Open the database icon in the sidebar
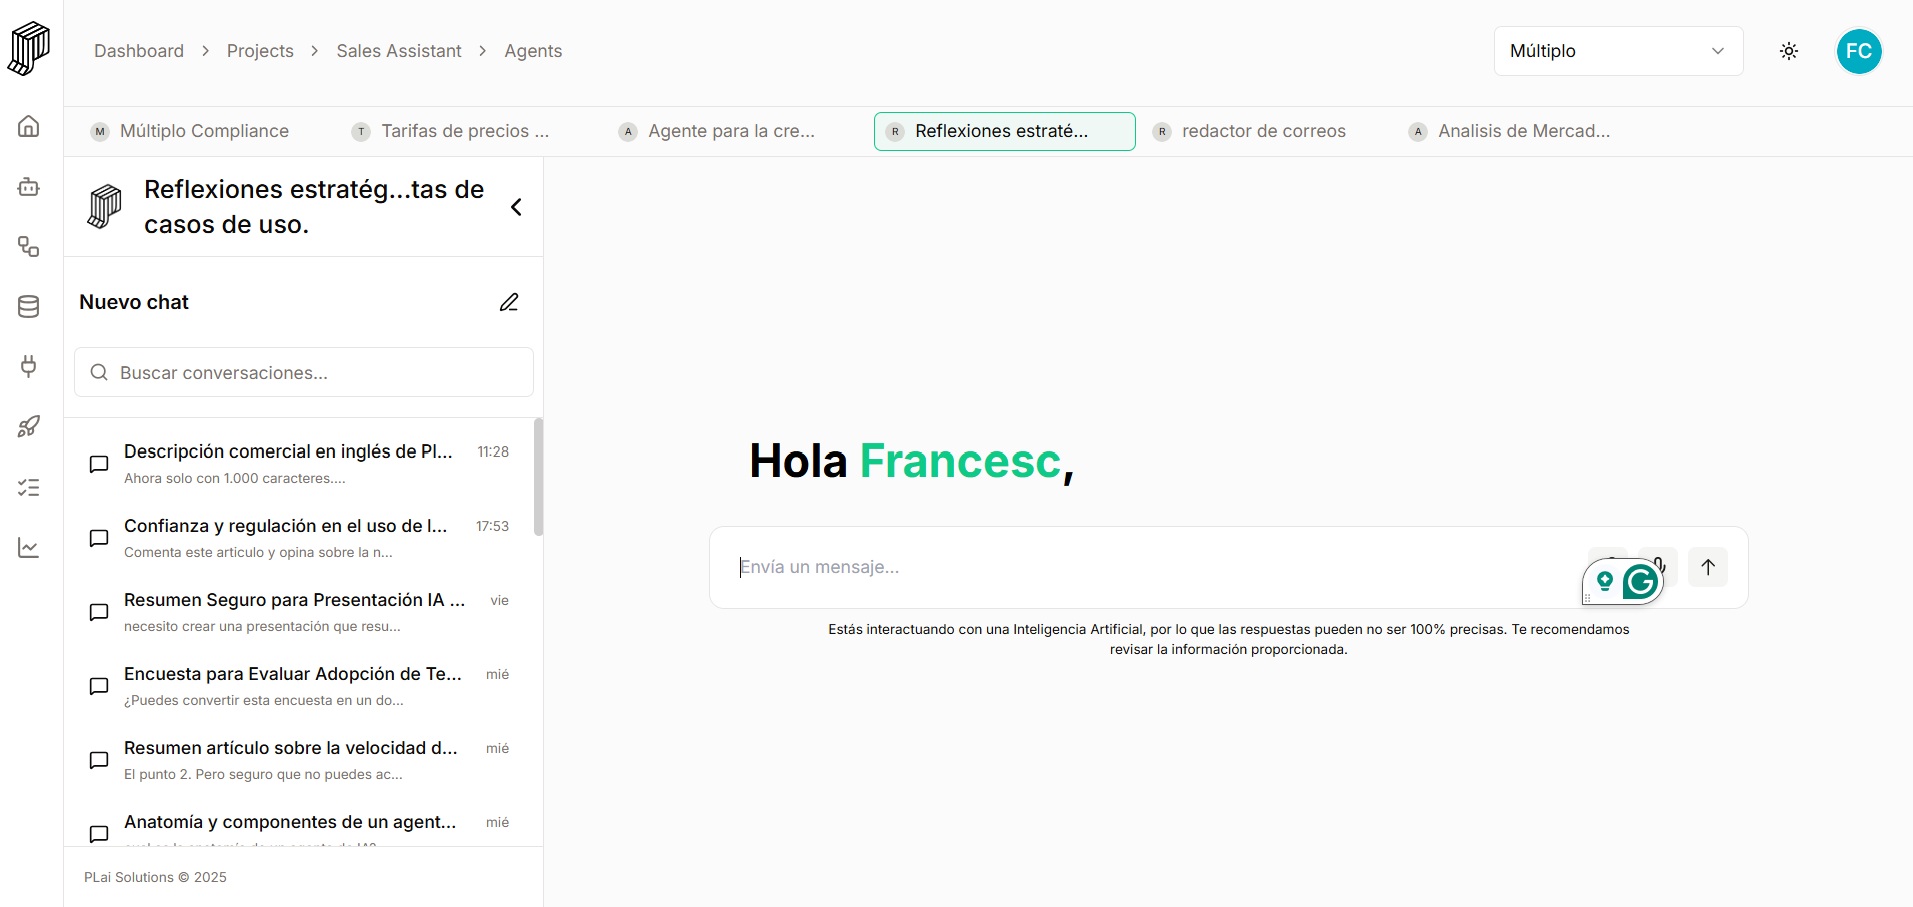This screenshot has height=907, width=1913. point(29,307)
